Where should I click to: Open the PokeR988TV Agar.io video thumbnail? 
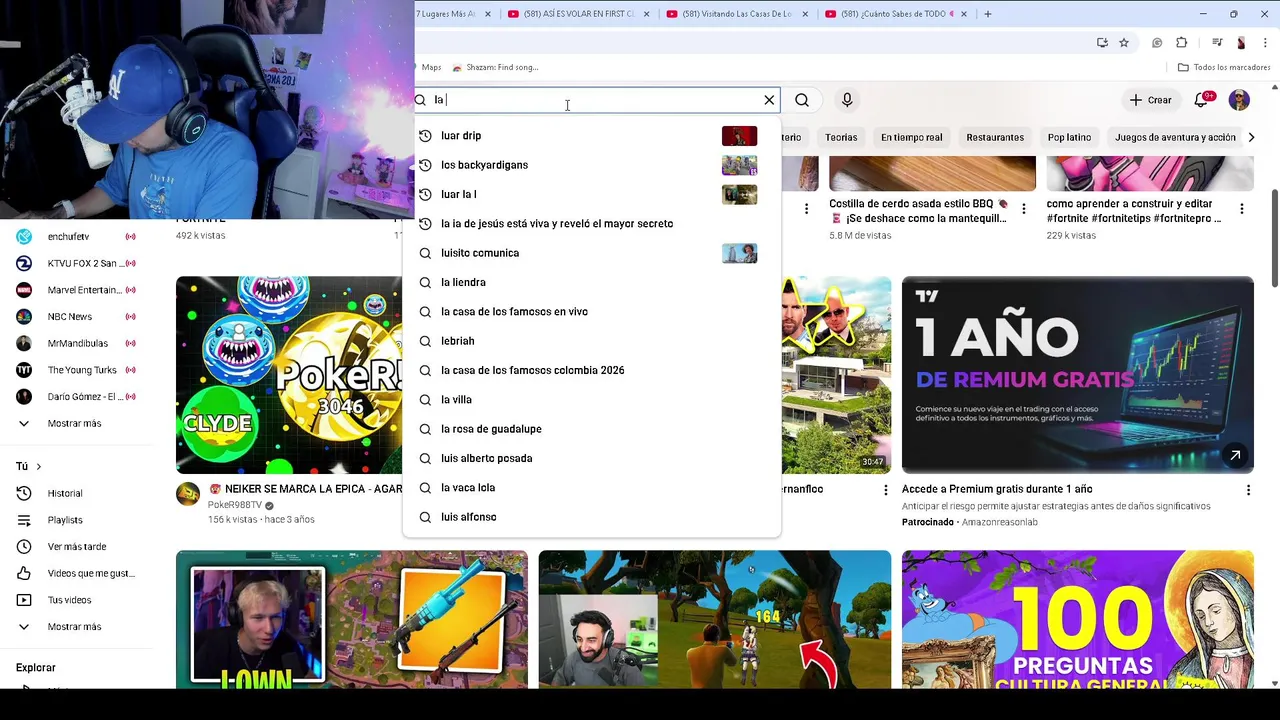click(x=289, y=375)
